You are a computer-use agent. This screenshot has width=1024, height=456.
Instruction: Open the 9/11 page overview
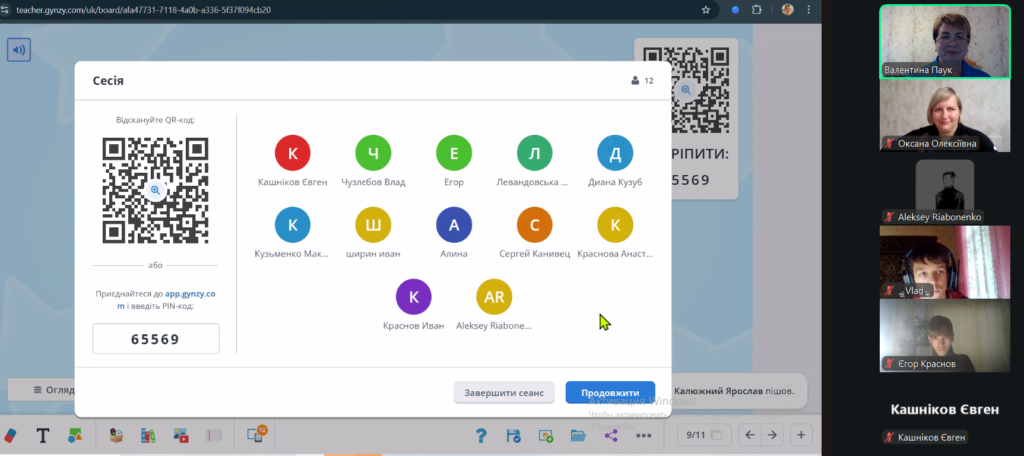click(696, 435)
